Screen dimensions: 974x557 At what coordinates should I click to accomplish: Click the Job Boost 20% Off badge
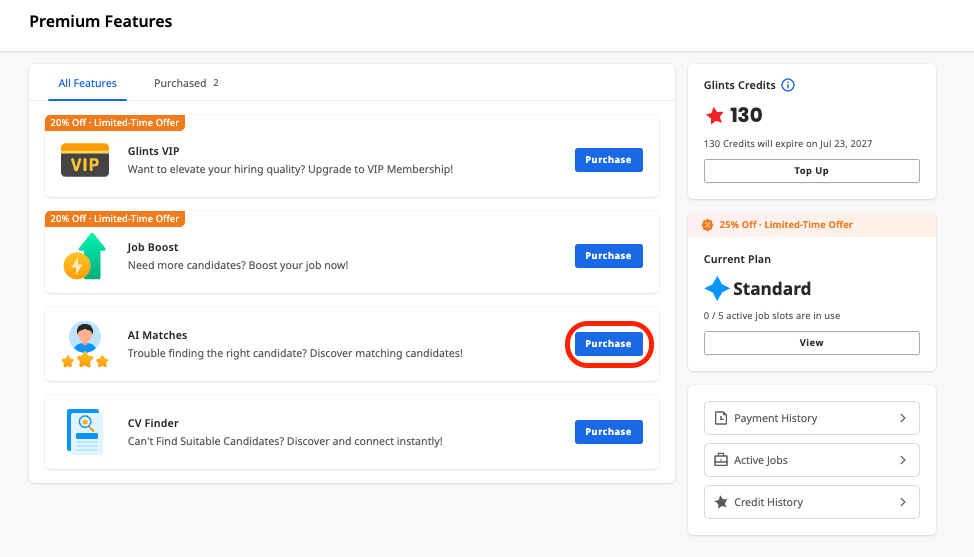click(x=115, y=219)
